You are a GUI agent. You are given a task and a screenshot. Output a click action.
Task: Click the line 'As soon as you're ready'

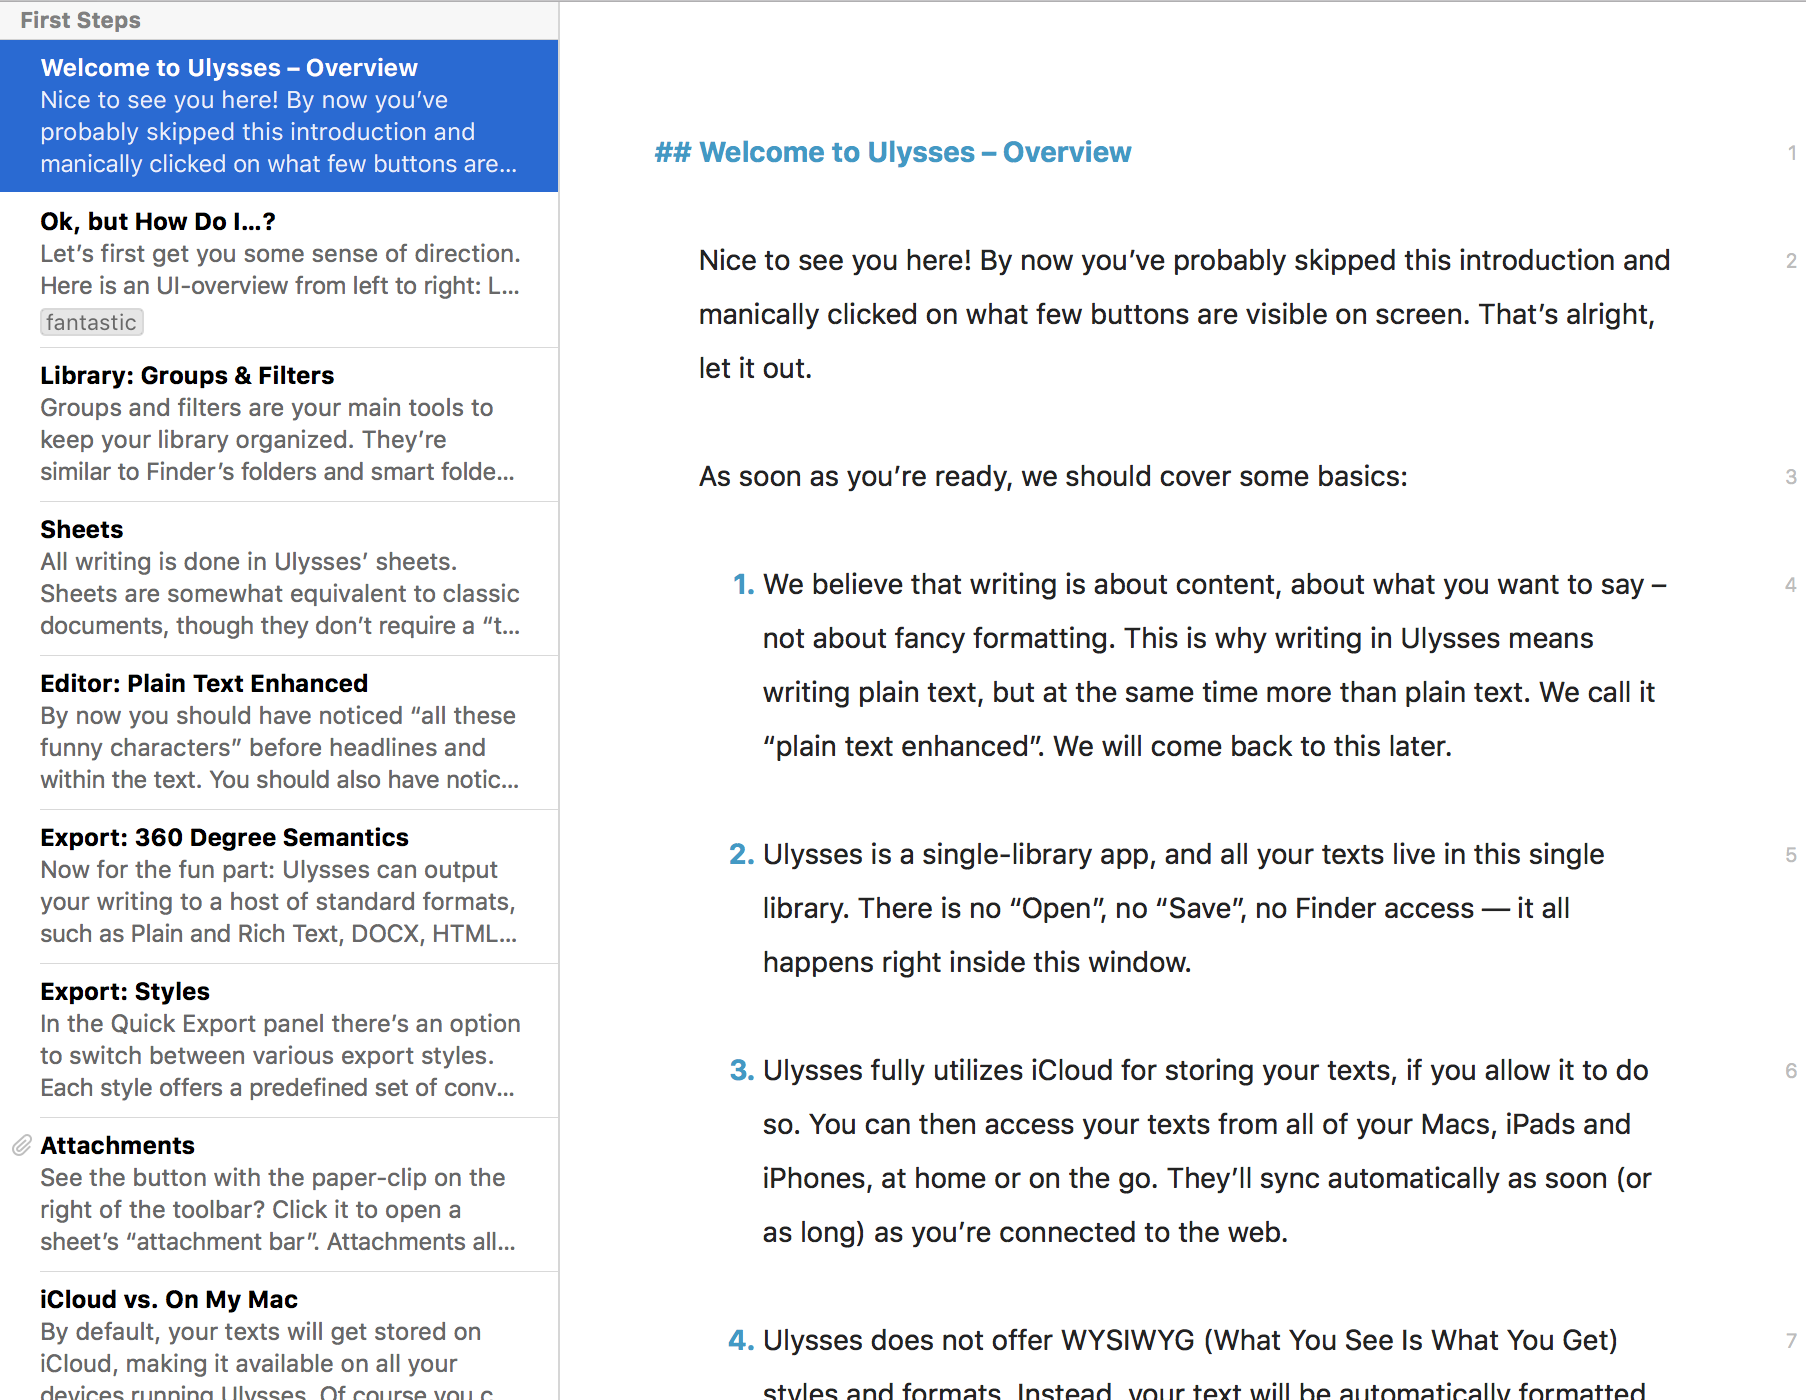[1053, 476]
